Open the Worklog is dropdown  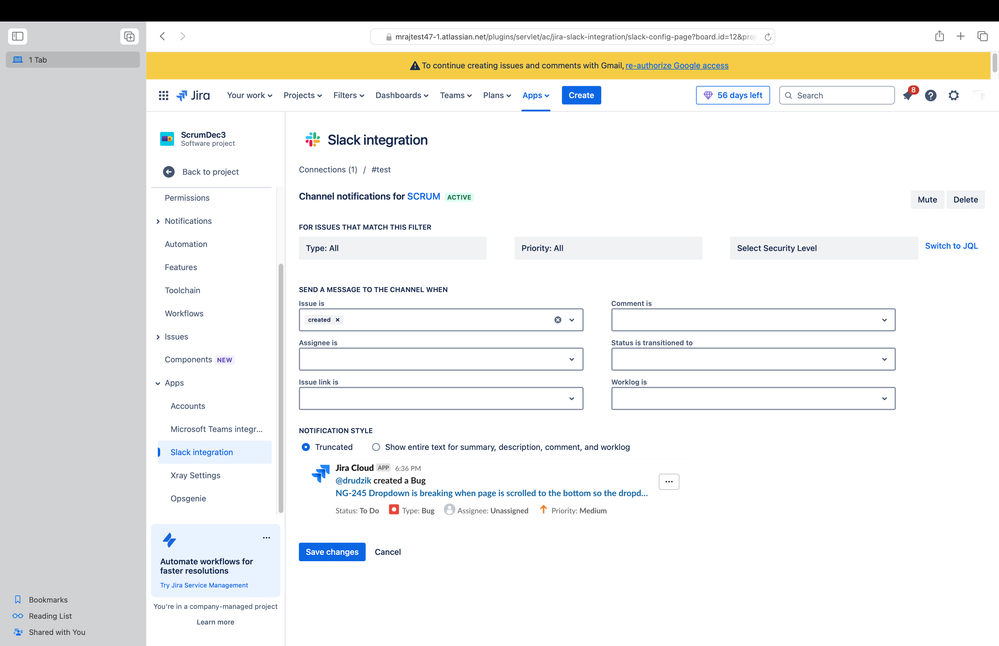[x=753, y=399]
